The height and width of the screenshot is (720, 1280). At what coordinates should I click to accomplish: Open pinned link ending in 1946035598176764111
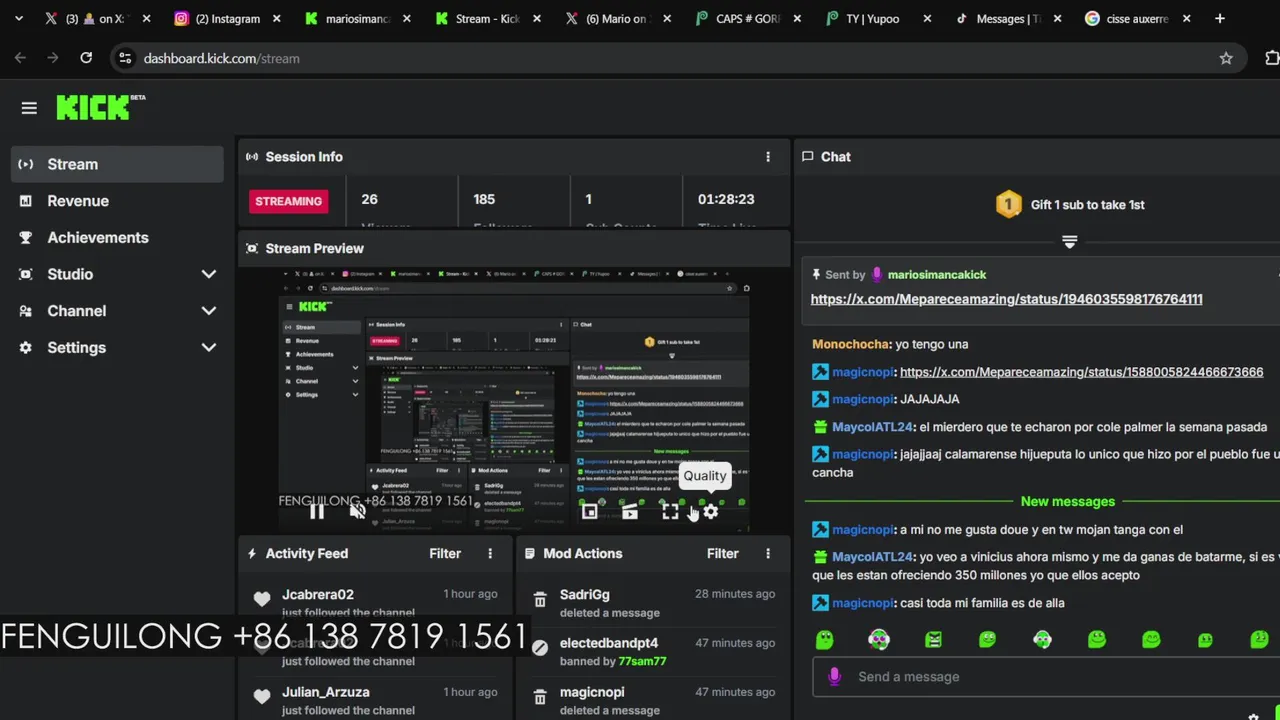[1006, 299]
